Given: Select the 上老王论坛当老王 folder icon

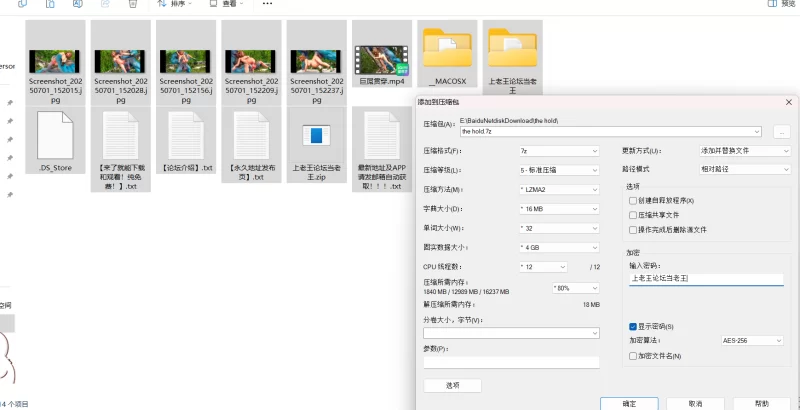Looking at the screenshot, I should tap(512, 48).
